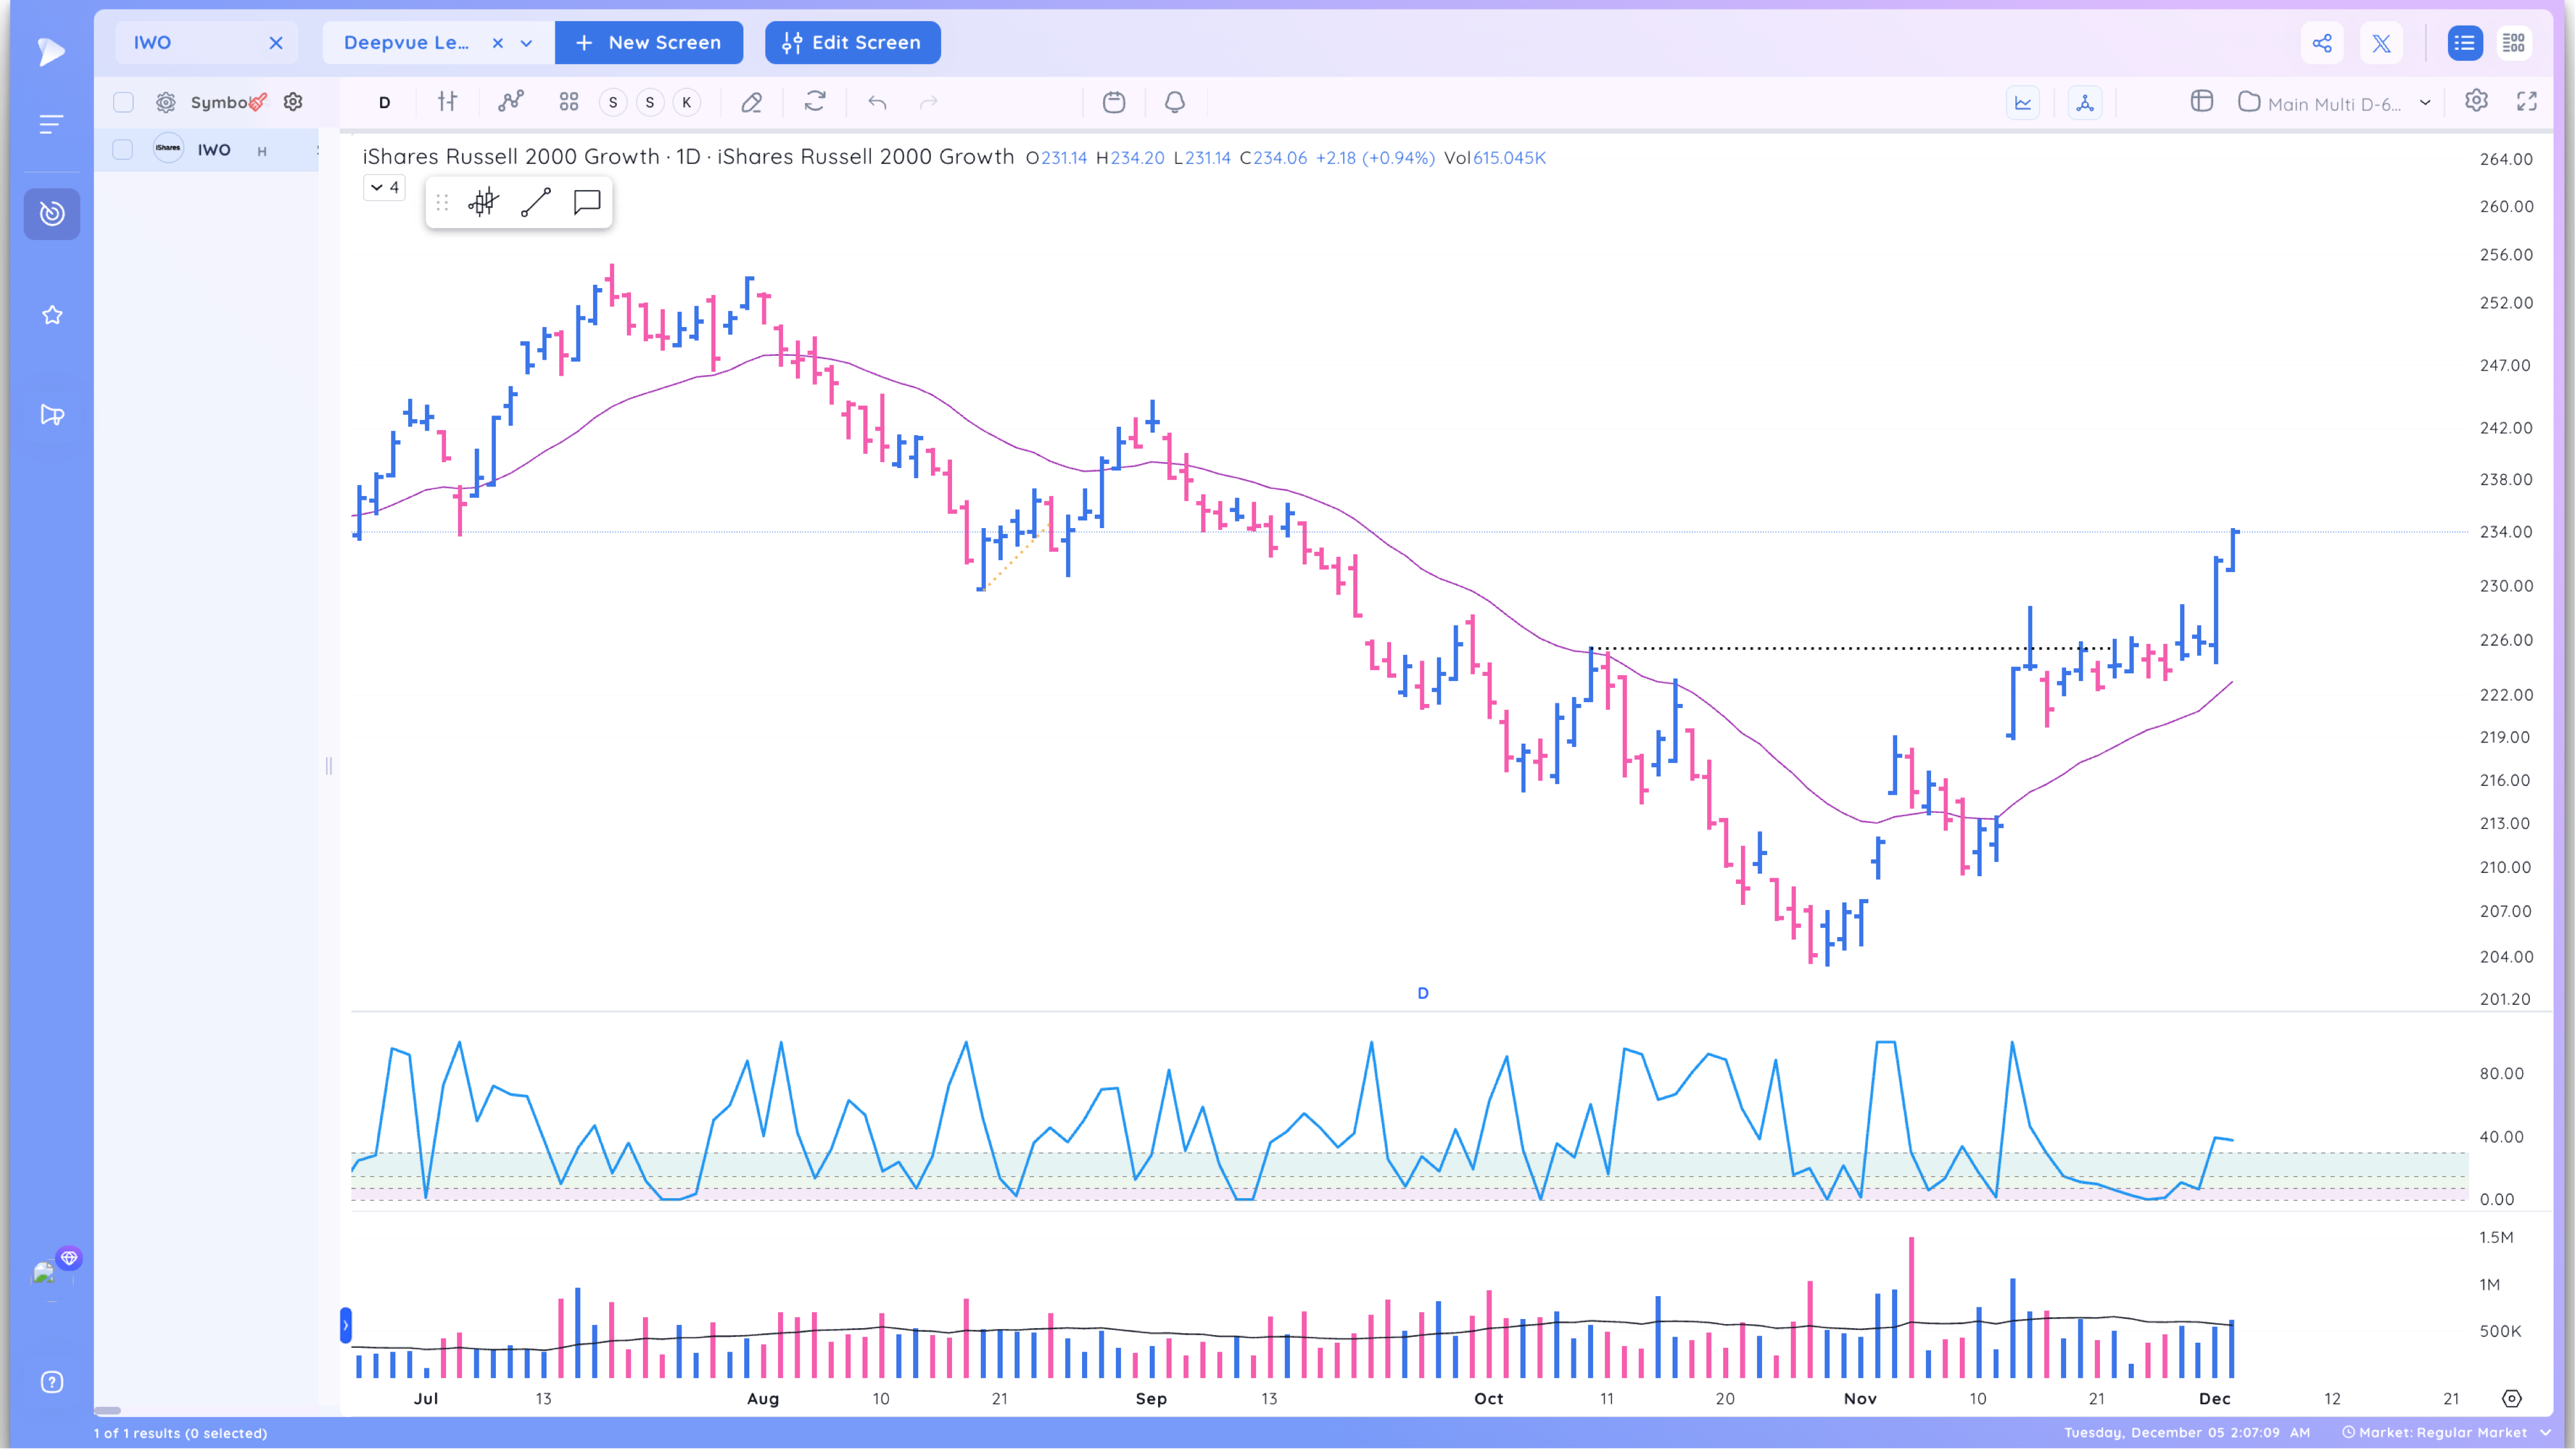
Task: Check the select-all symbols checkbox
Action: [123, 102]
